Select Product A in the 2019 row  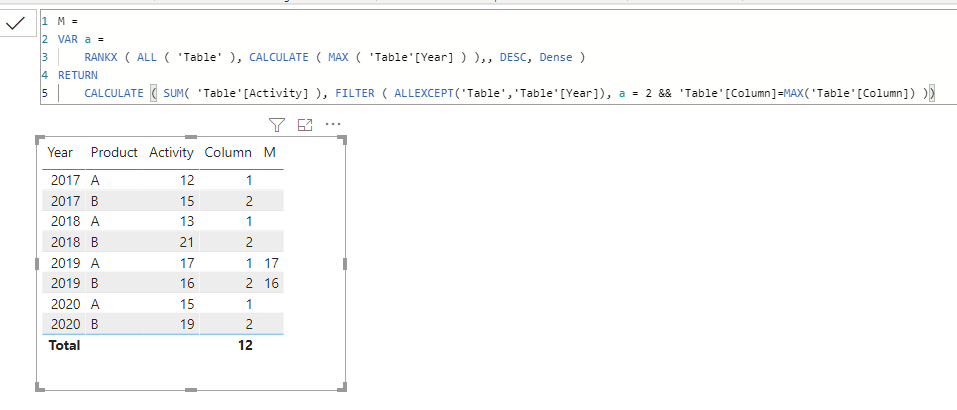95,263
